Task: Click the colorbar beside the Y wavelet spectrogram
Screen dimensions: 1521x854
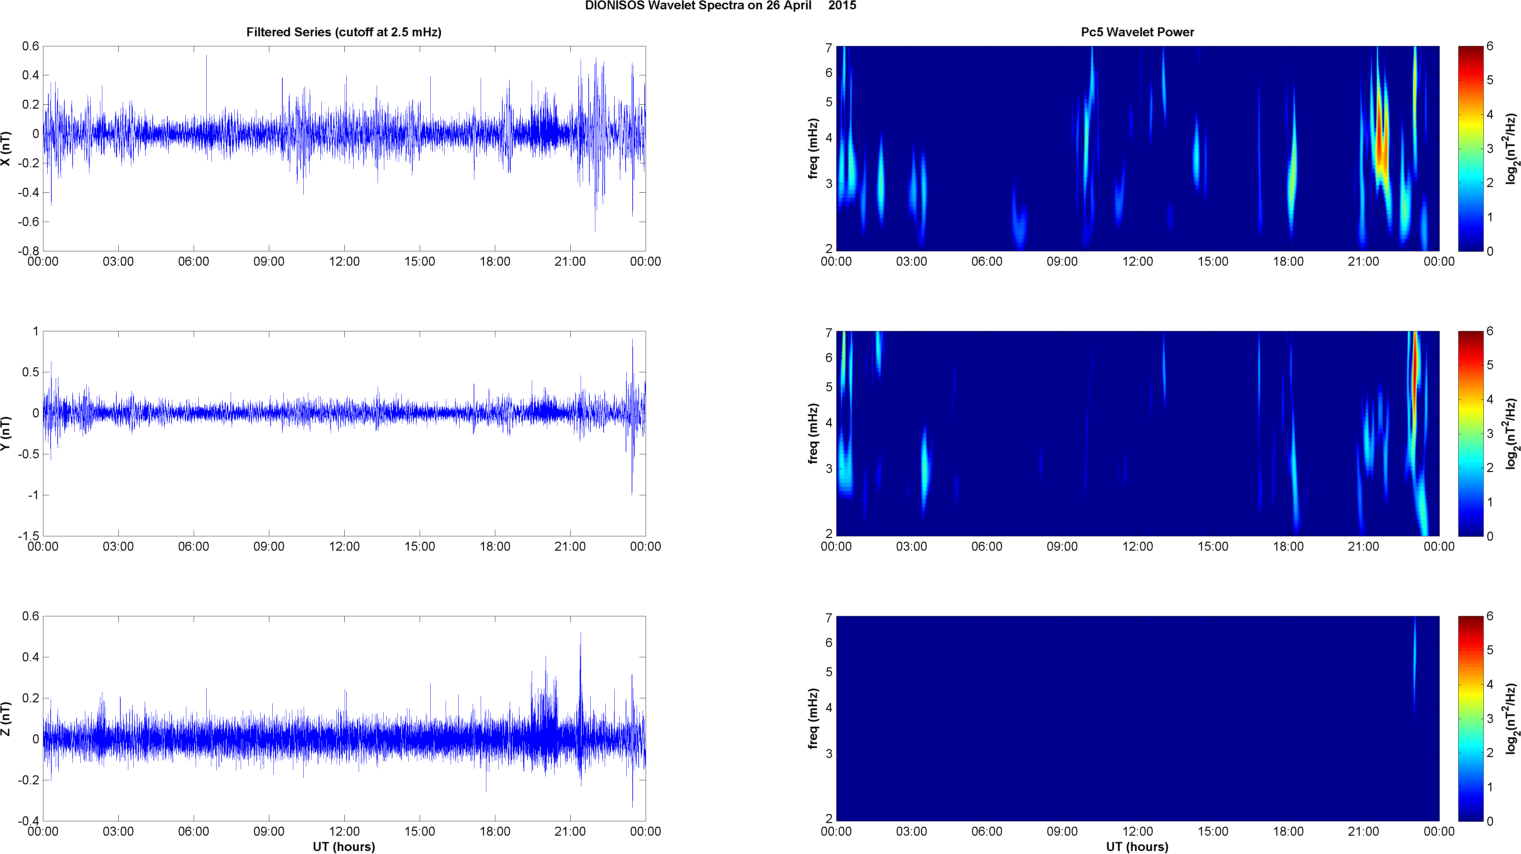Action: [x=1470, y=433]
